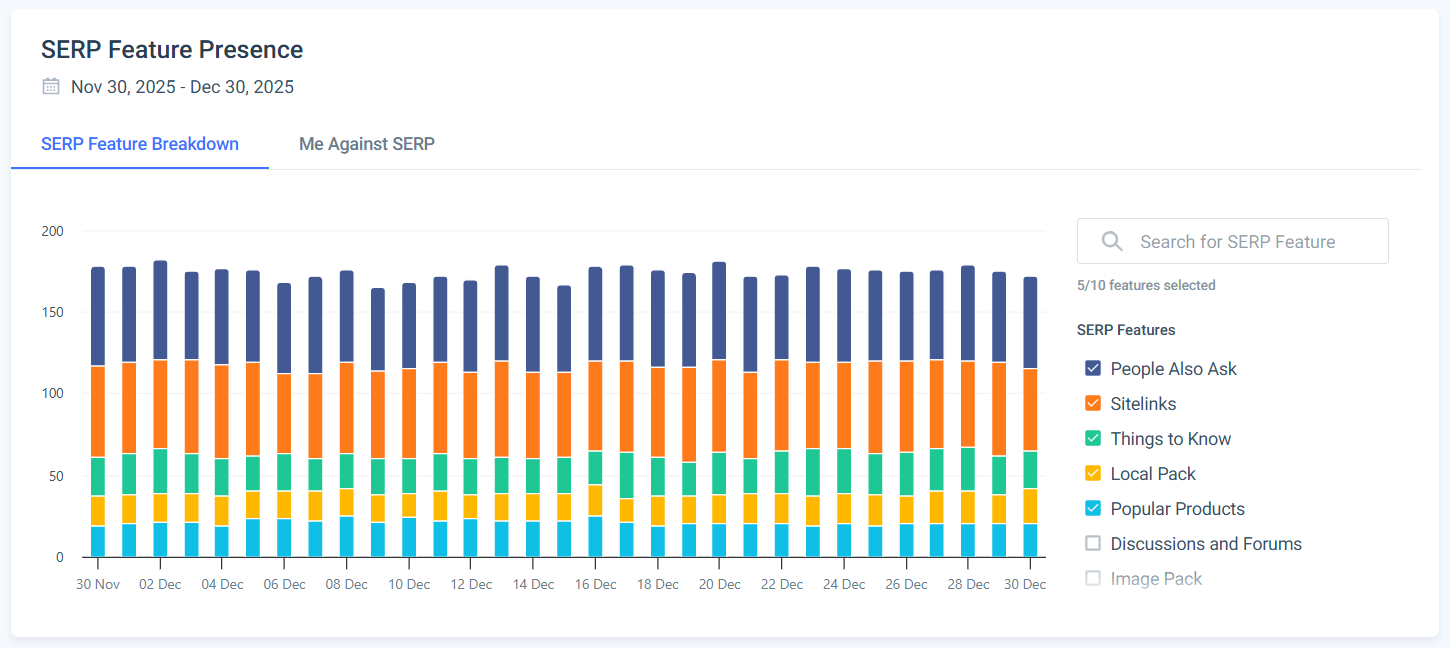Click the checked People Also Ask checkbox icon

click(x=1092, y=368)
